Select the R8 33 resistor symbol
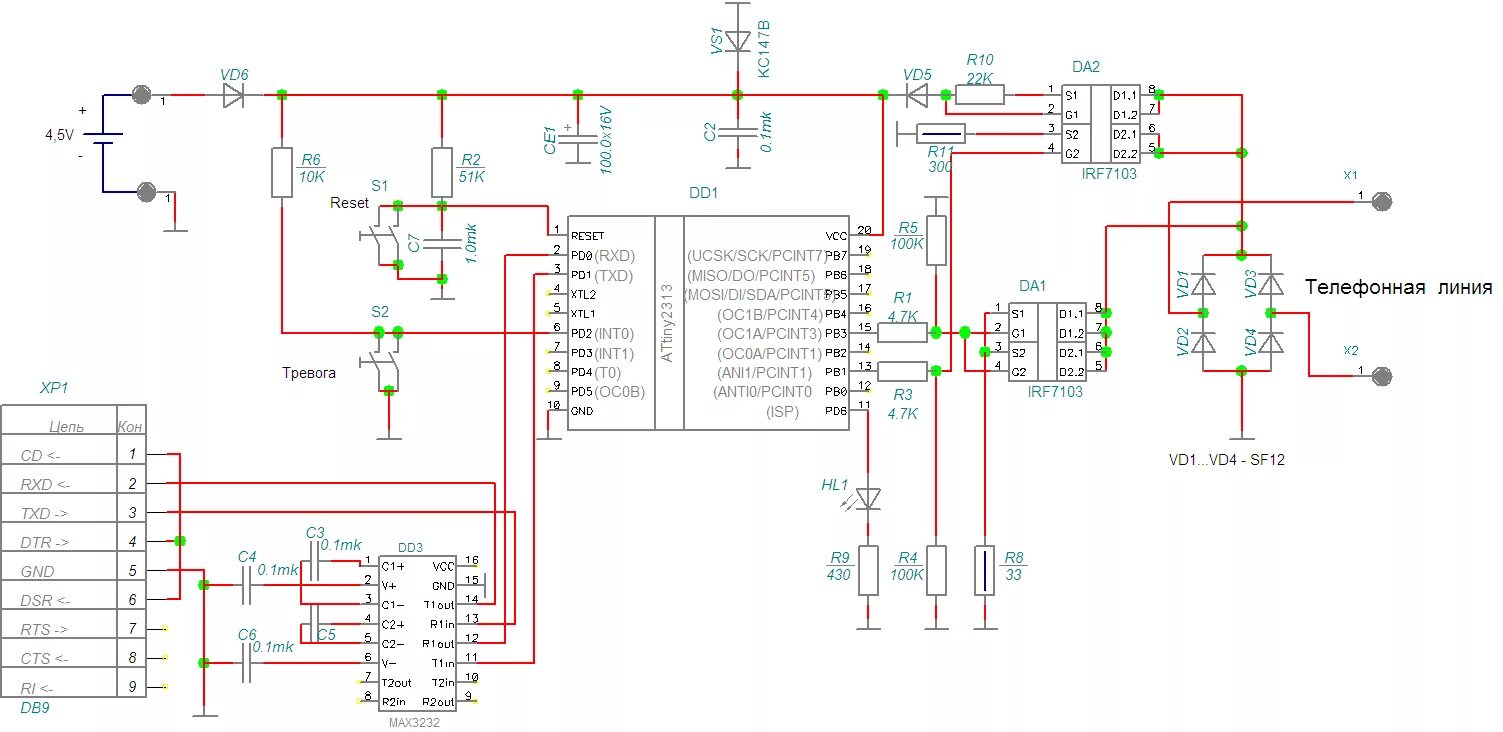The width and height of the screenshot is (1503, 732). pyautogui.click(x=985, y=571)
